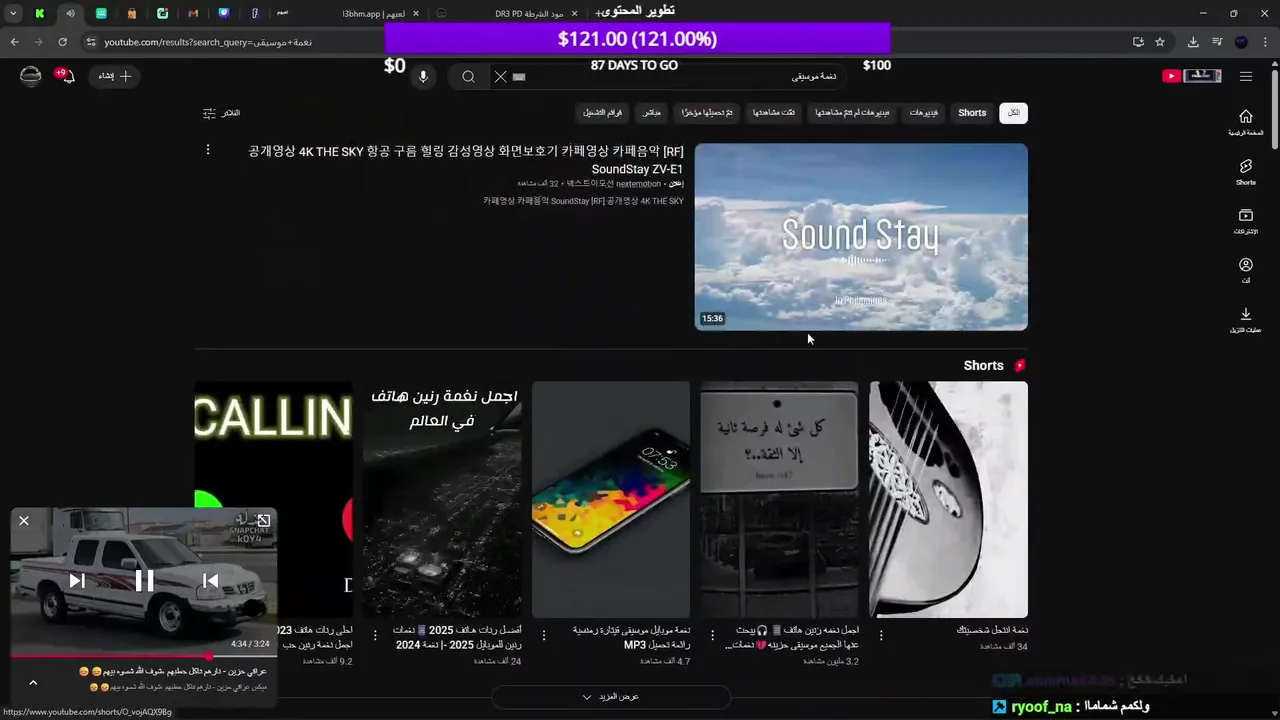Open three-dot menu of the MP3 mobile ringtone short
The height and width of the screenshot is (720, 1280).
coord(544,635)
